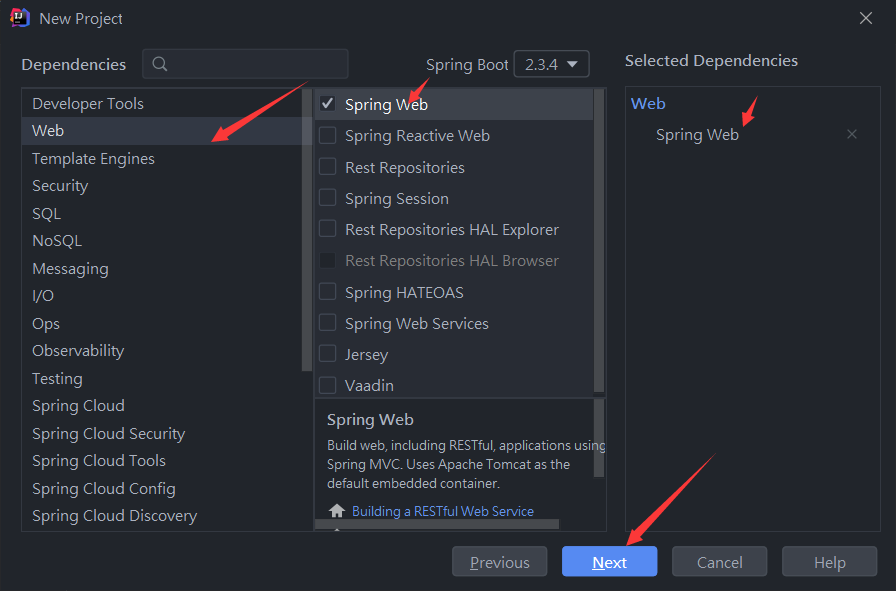Check the Spring Session option
This screenshot has width=896, height=591.
click(x=327, y=198)
